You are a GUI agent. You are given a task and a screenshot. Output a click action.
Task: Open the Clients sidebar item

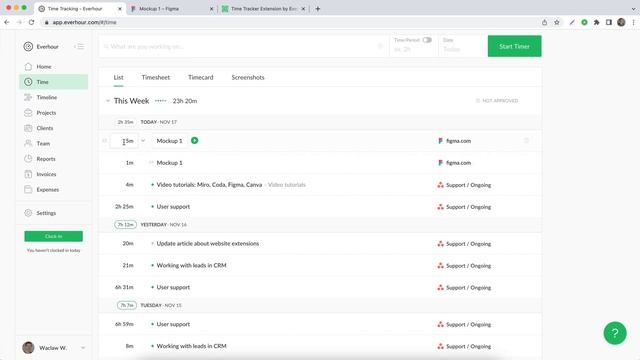click(44, 128)
